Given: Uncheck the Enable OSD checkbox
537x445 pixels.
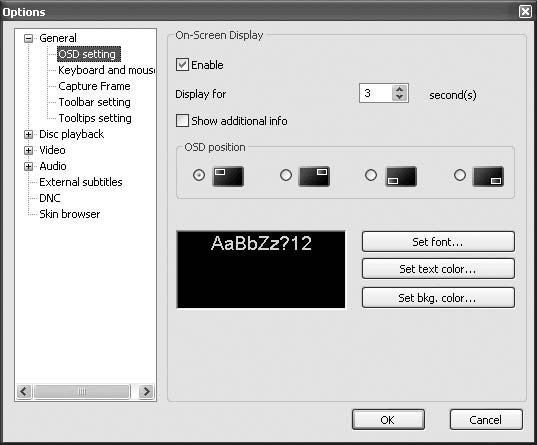Looking at the screenshot, I should [x=182, y=64].
